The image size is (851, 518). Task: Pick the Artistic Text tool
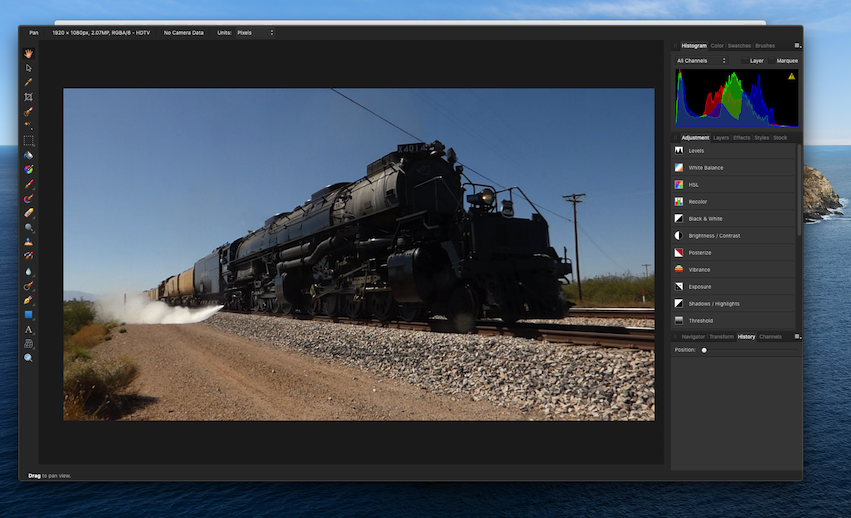pyautogui.click(x=28, y=330)
